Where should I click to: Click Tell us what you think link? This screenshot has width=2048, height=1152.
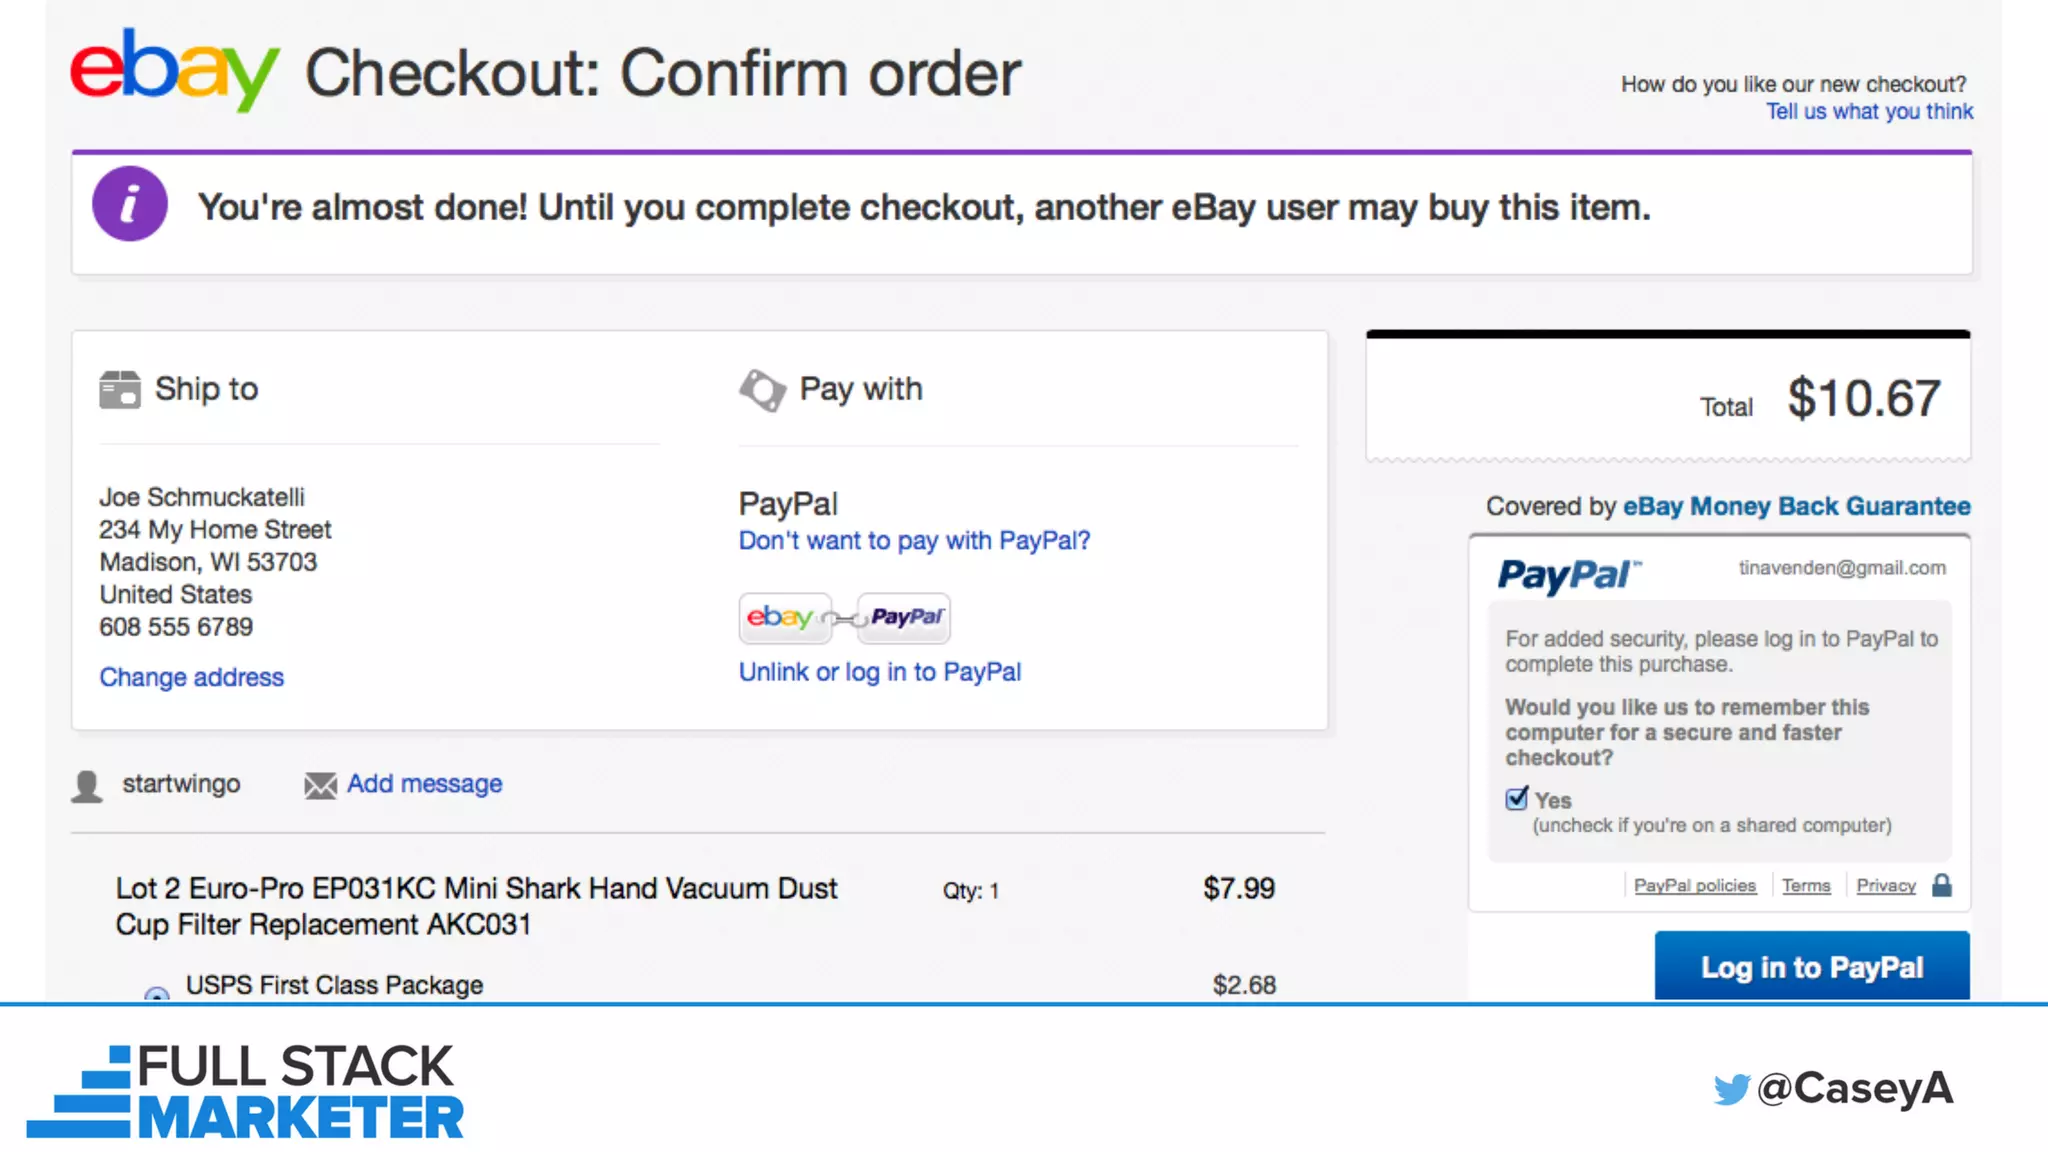coord(1869,111)
